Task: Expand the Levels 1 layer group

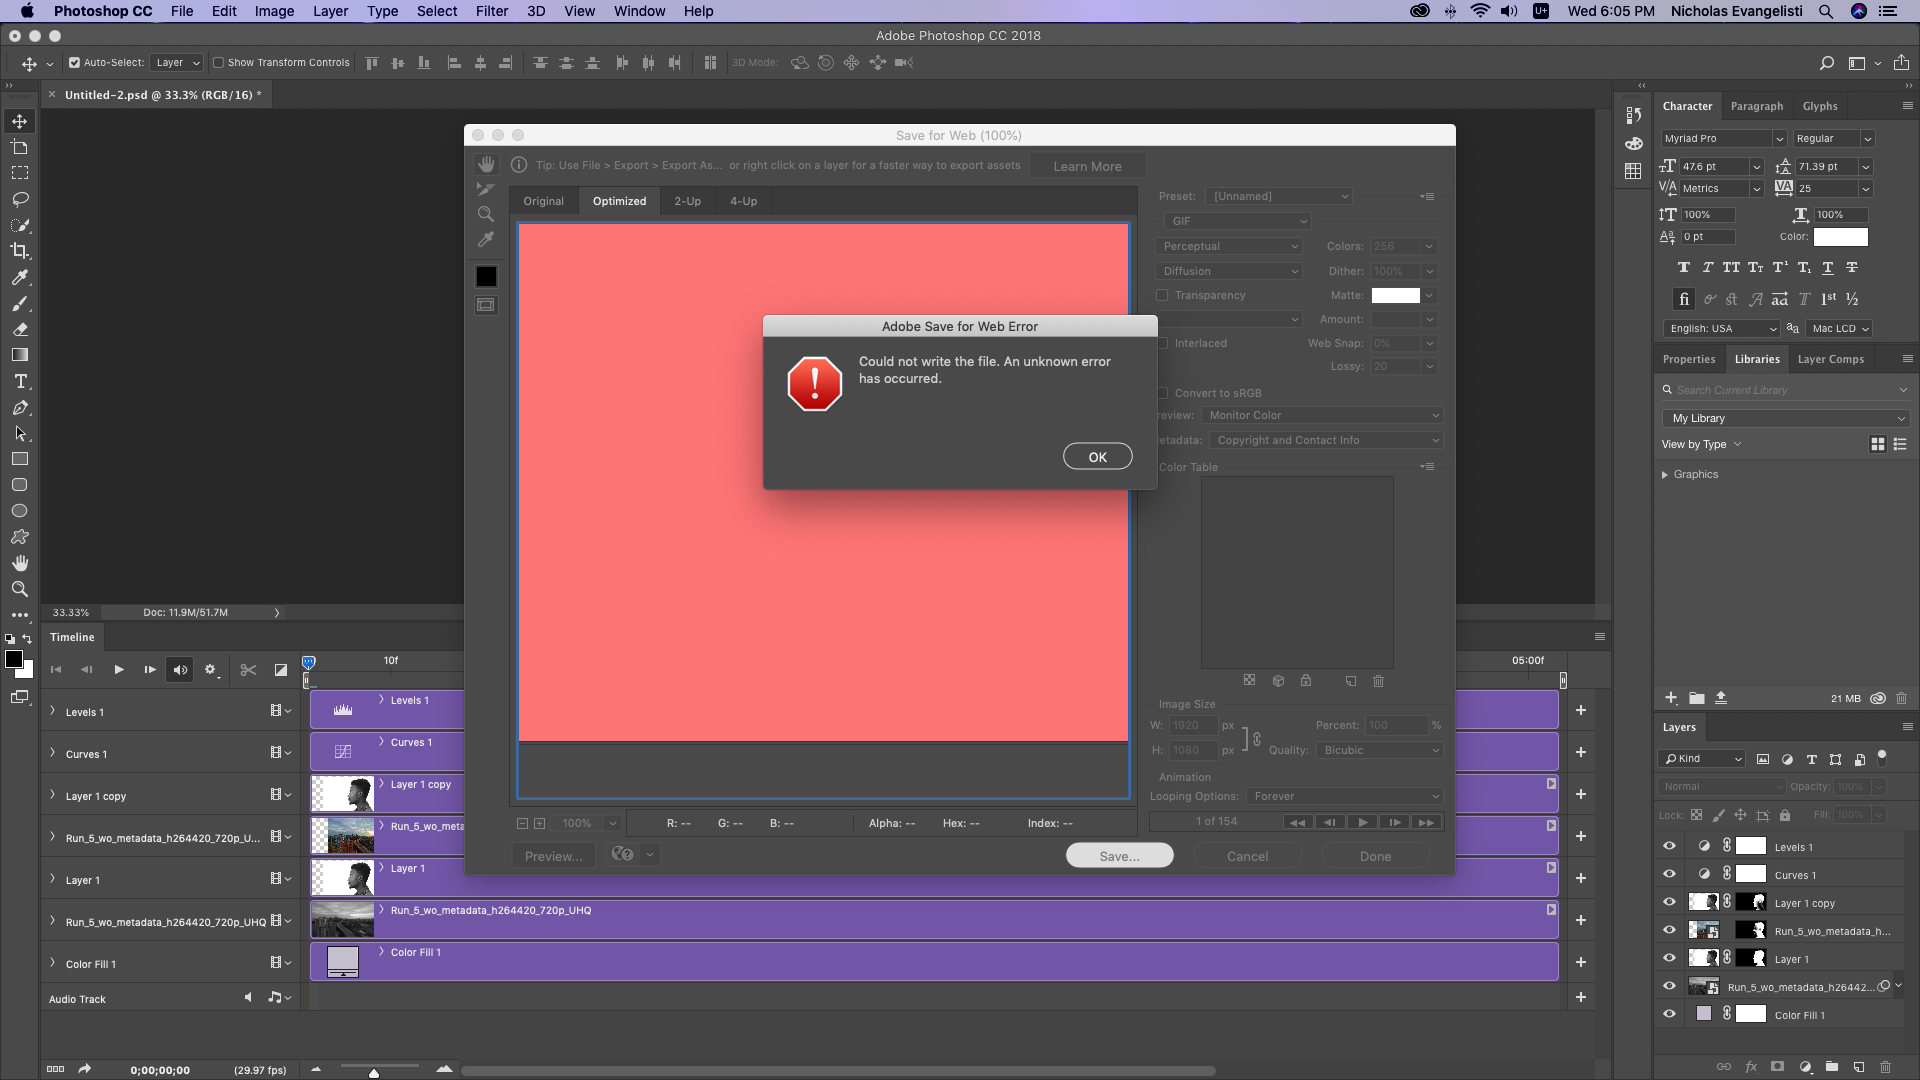Action: (x=51, y=711)
